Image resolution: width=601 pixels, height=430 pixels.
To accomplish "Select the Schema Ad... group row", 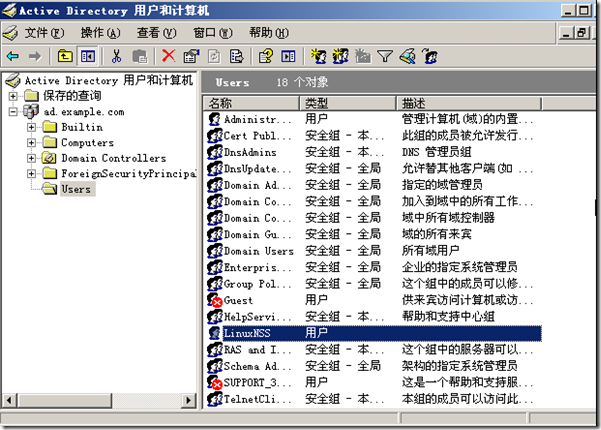I will [374, 366].
